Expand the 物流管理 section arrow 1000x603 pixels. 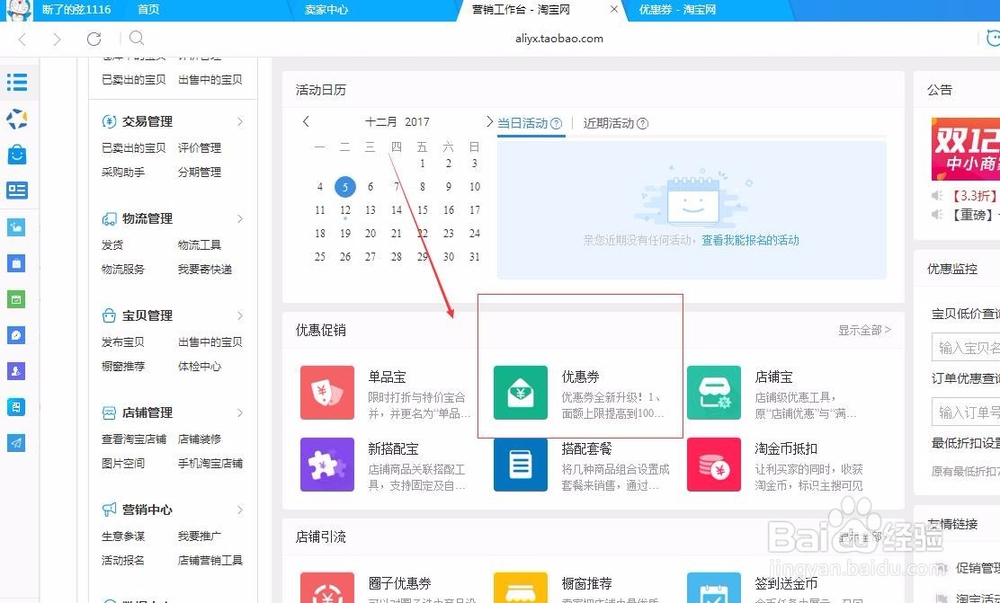tap(240, 219)
